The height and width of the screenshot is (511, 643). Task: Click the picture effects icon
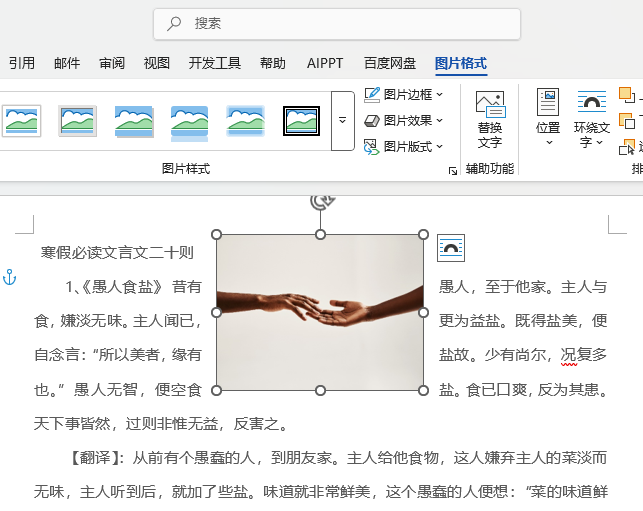pyautogui.click(x=372, y=121)
